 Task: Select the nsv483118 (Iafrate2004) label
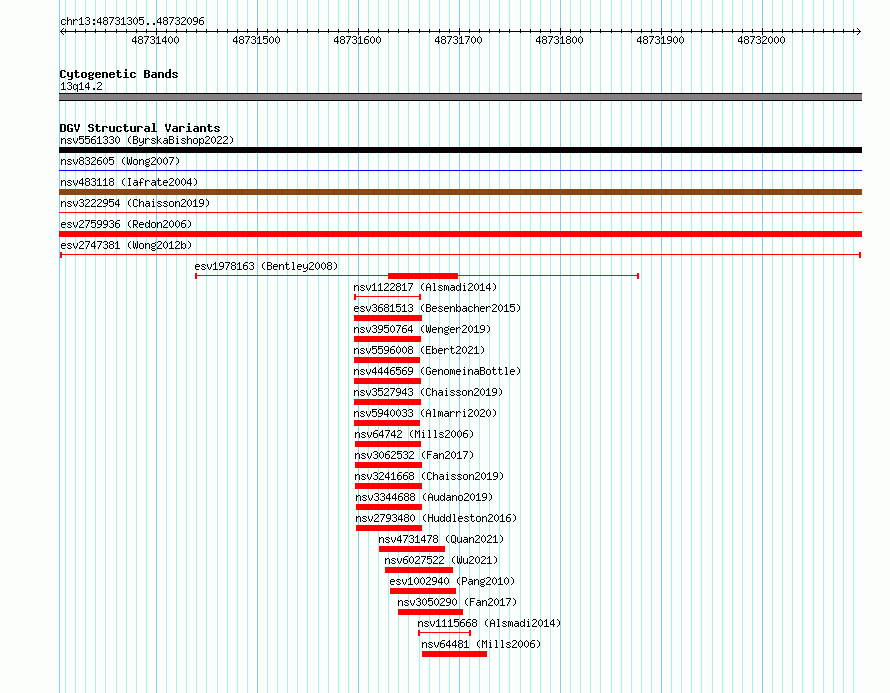click(129, 182)
